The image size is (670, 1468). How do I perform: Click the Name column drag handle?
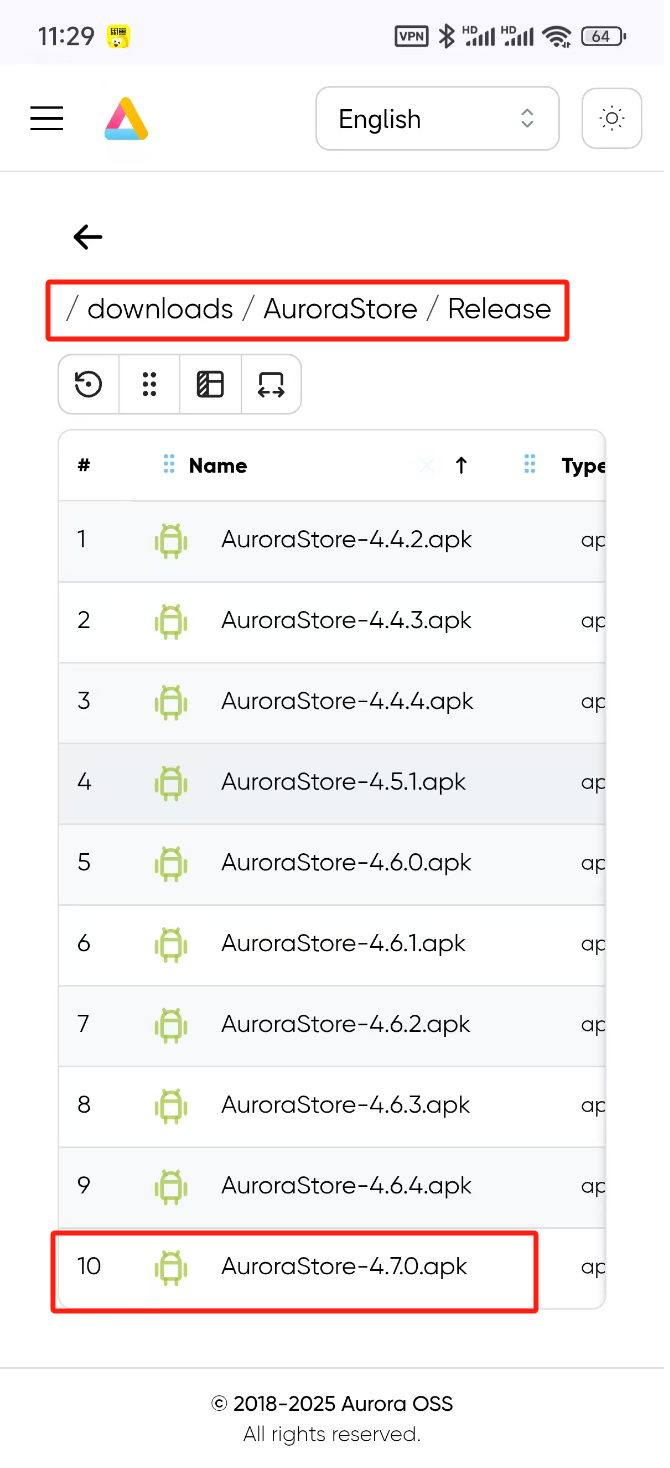tap(169, 465)
